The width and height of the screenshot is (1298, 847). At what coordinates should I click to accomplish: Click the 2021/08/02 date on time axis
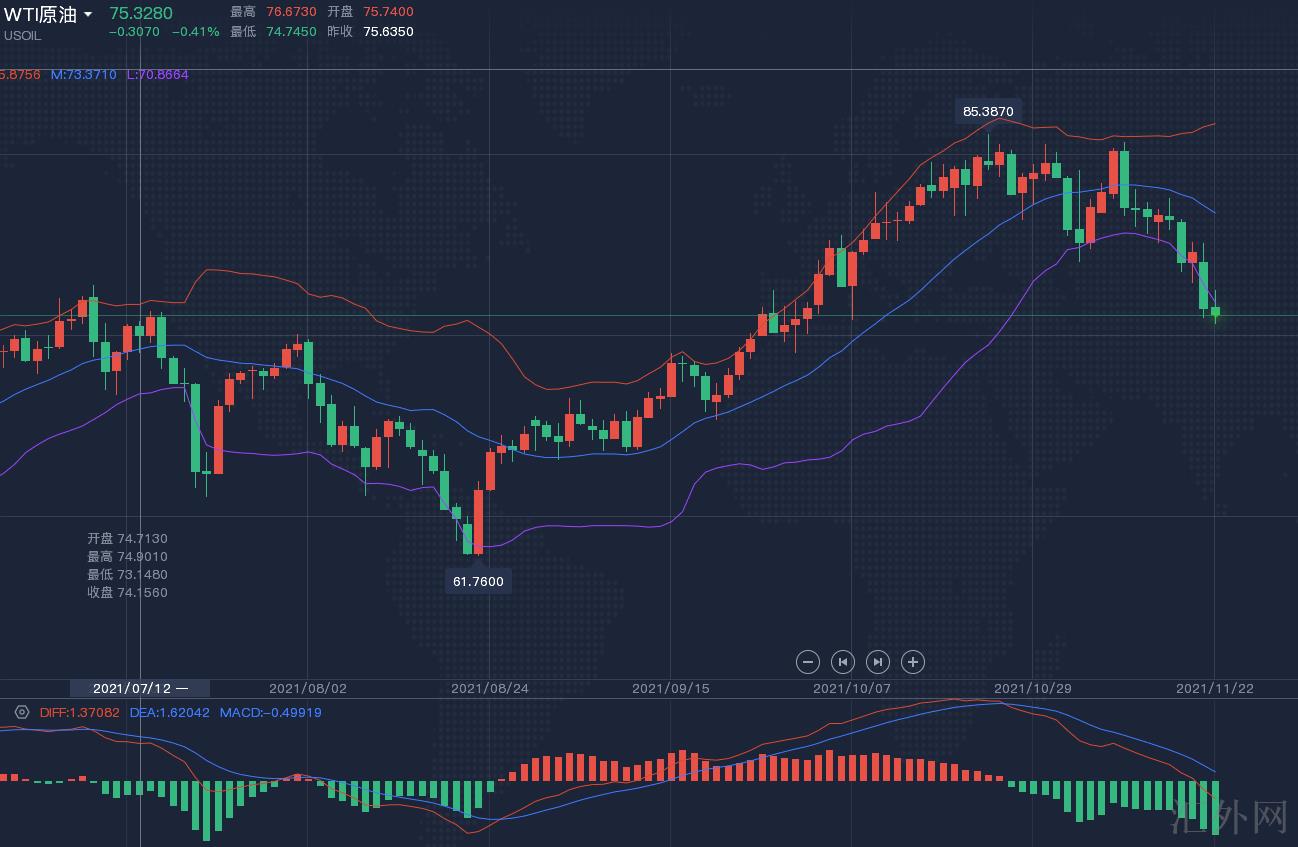coord(308,688)
